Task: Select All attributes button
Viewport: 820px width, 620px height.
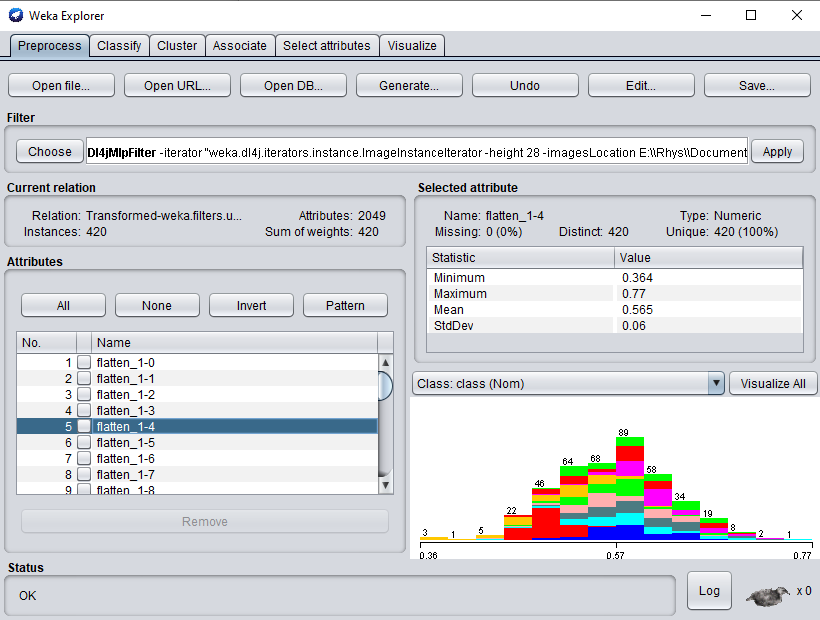Action: (x=63, y=305)
